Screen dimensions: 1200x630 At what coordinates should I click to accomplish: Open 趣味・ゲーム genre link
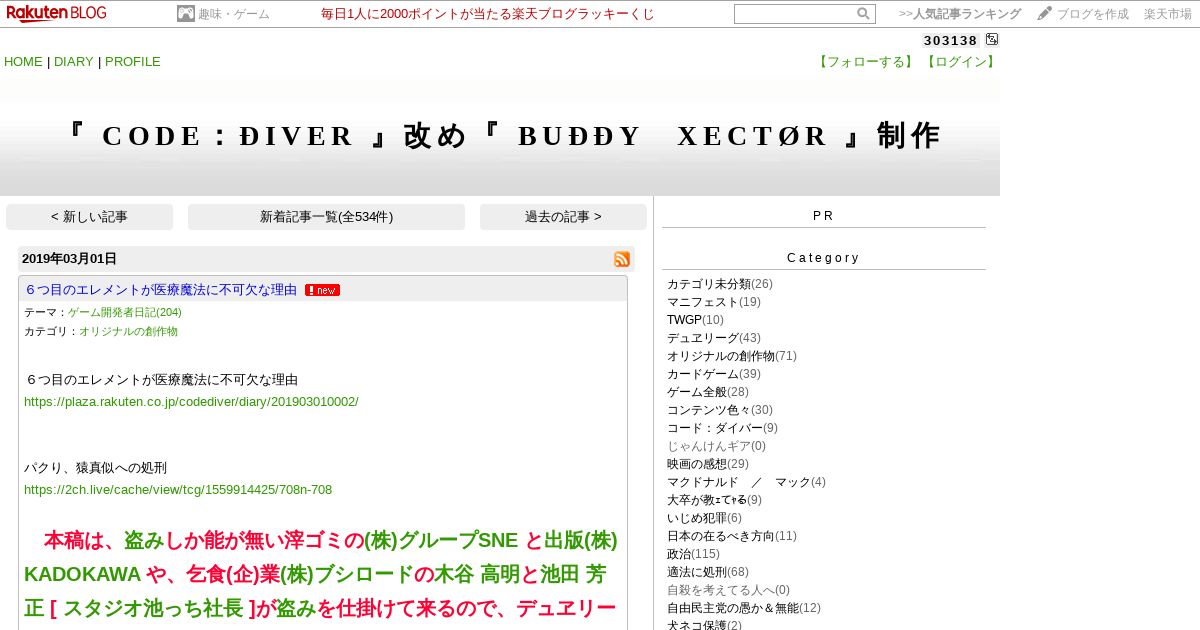point(234,14)
